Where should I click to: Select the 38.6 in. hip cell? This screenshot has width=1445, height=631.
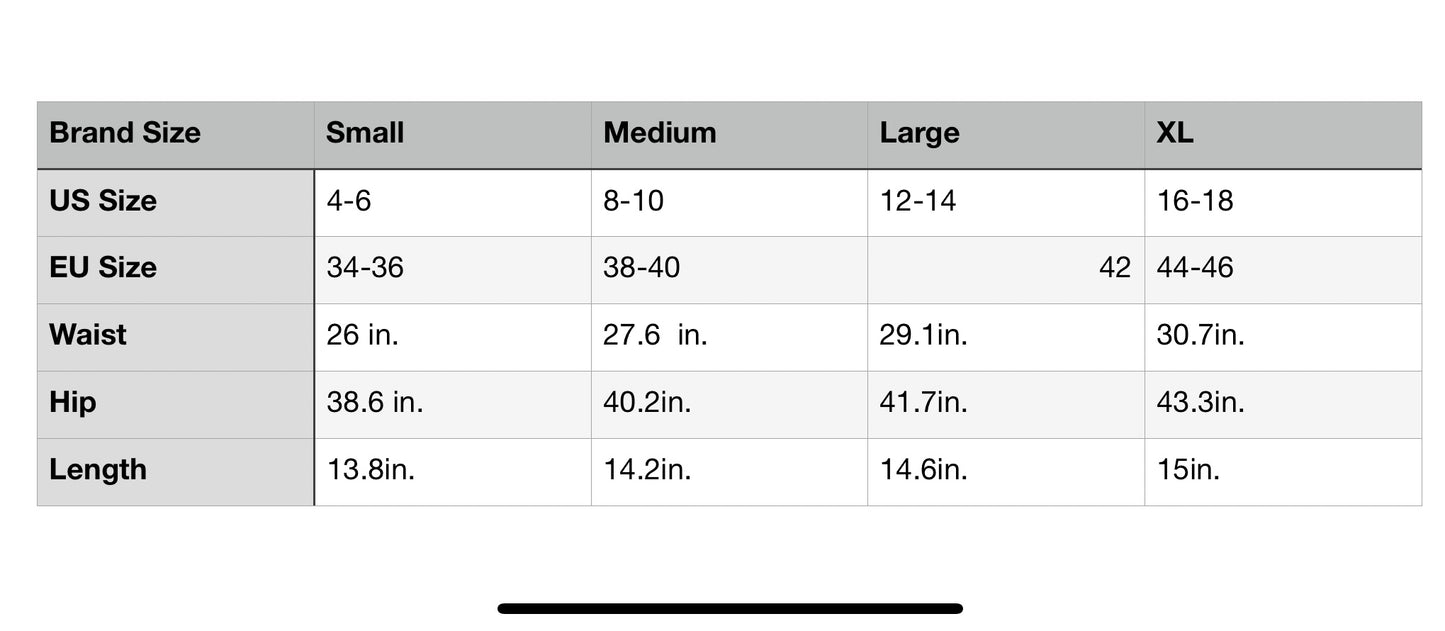coord(453,404)
